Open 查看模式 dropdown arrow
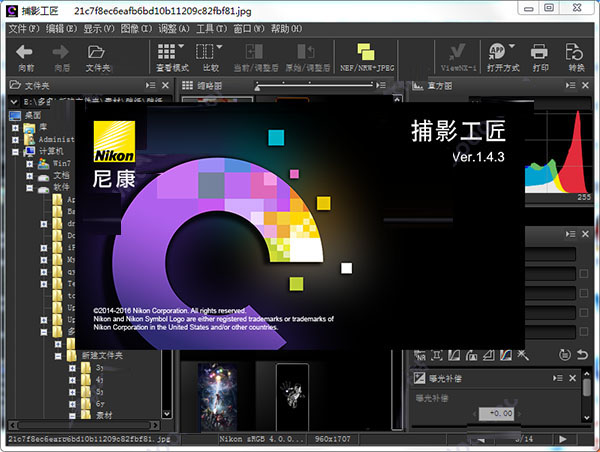This screenshot has height=452, width=600. click(x=181, y=46)
